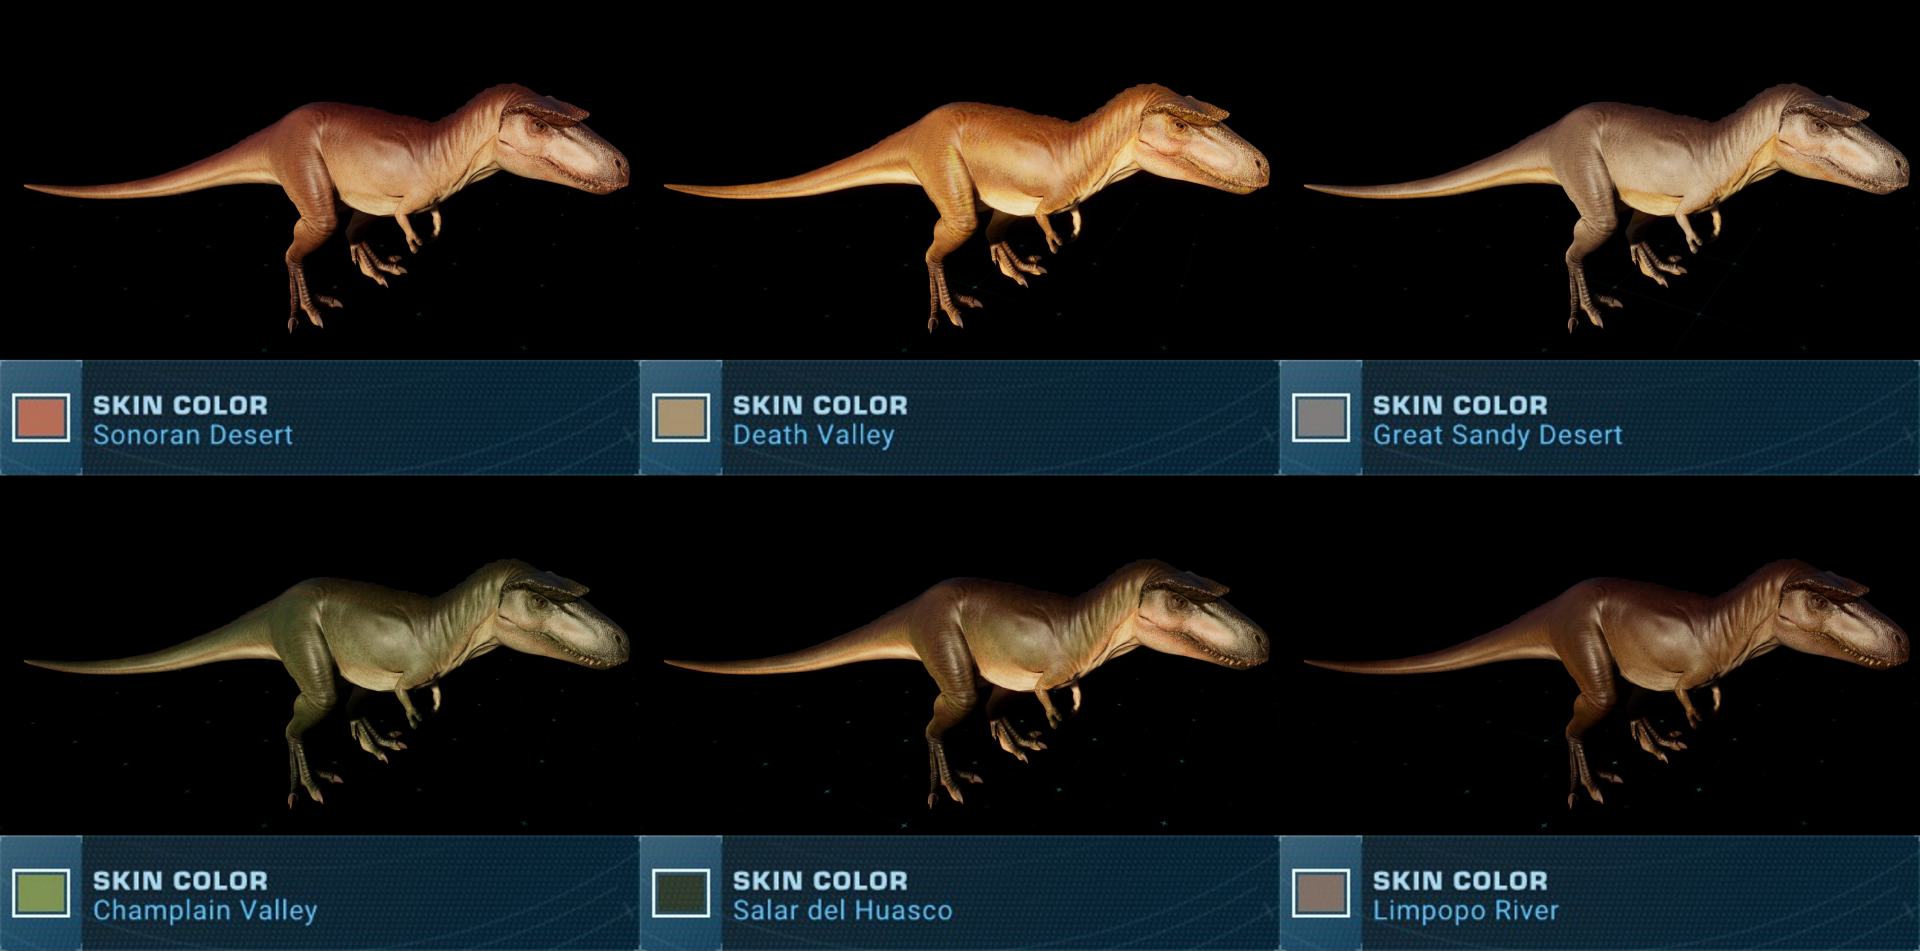
Task: Choose the Great Sandy Desert skin option
Action: (x=1497, y=435)
